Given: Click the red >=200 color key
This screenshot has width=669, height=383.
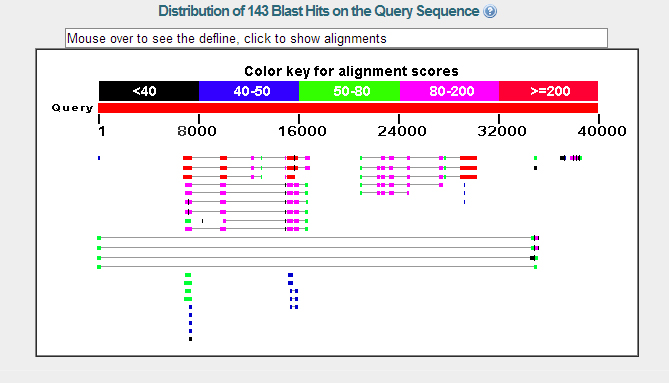Looking at the screenshot, I should pyautogui.click(x=549, y=91).
